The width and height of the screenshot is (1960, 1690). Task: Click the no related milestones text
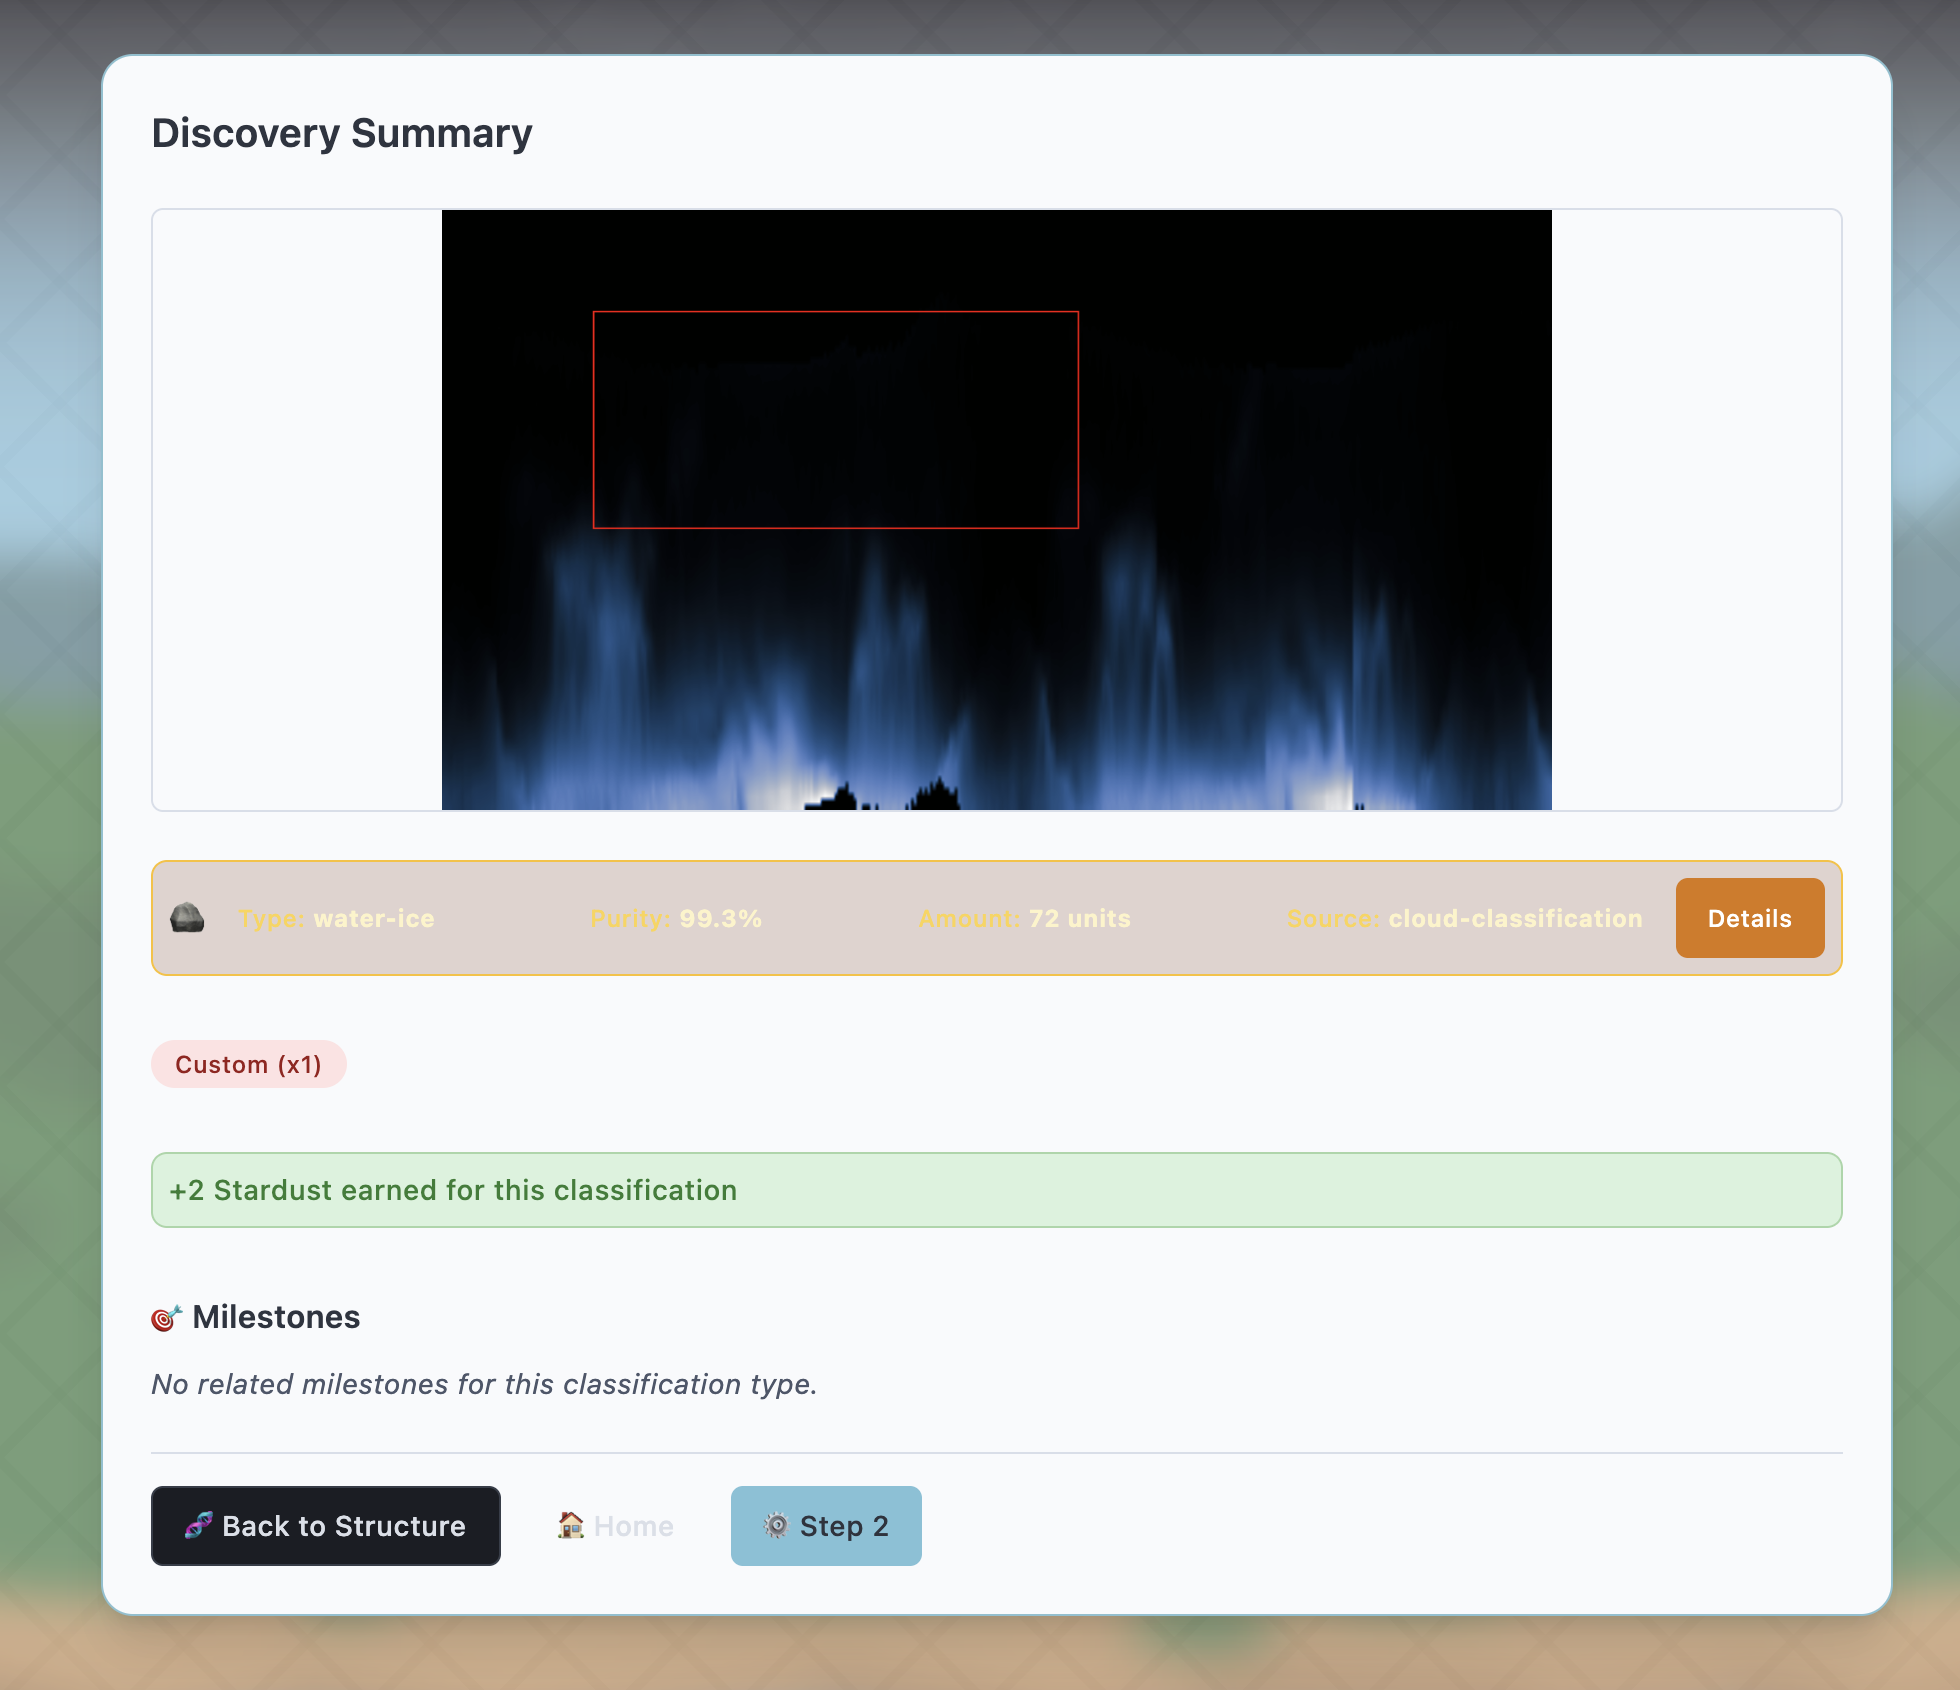pos(484,1384)
